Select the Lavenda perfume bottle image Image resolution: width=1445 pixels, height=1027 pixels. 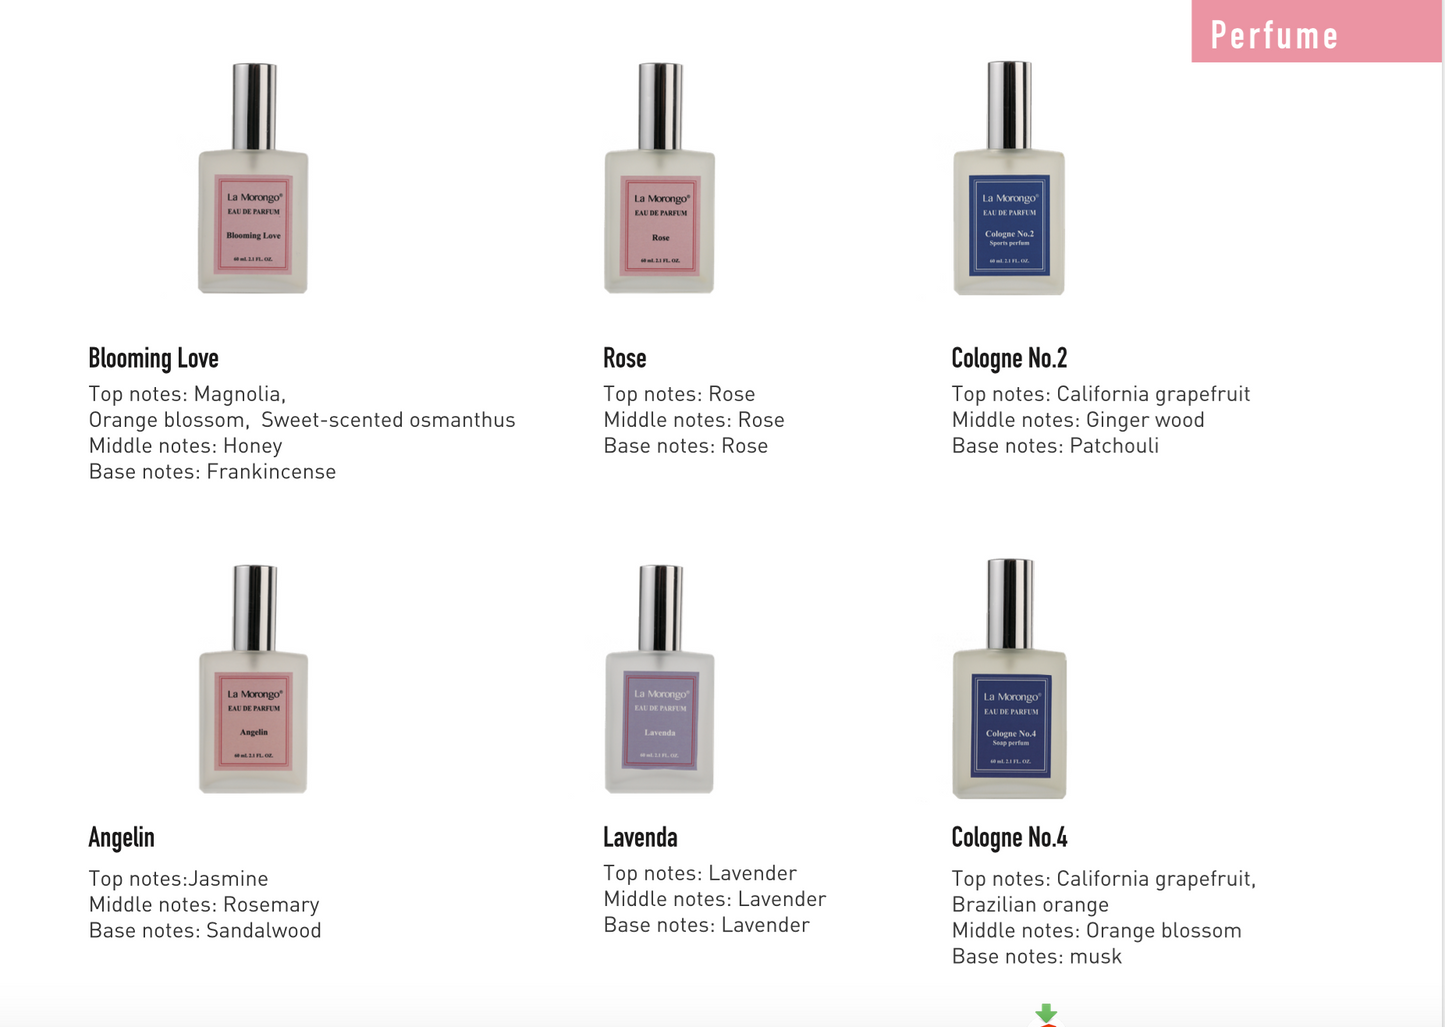click(x=659, y=679)
